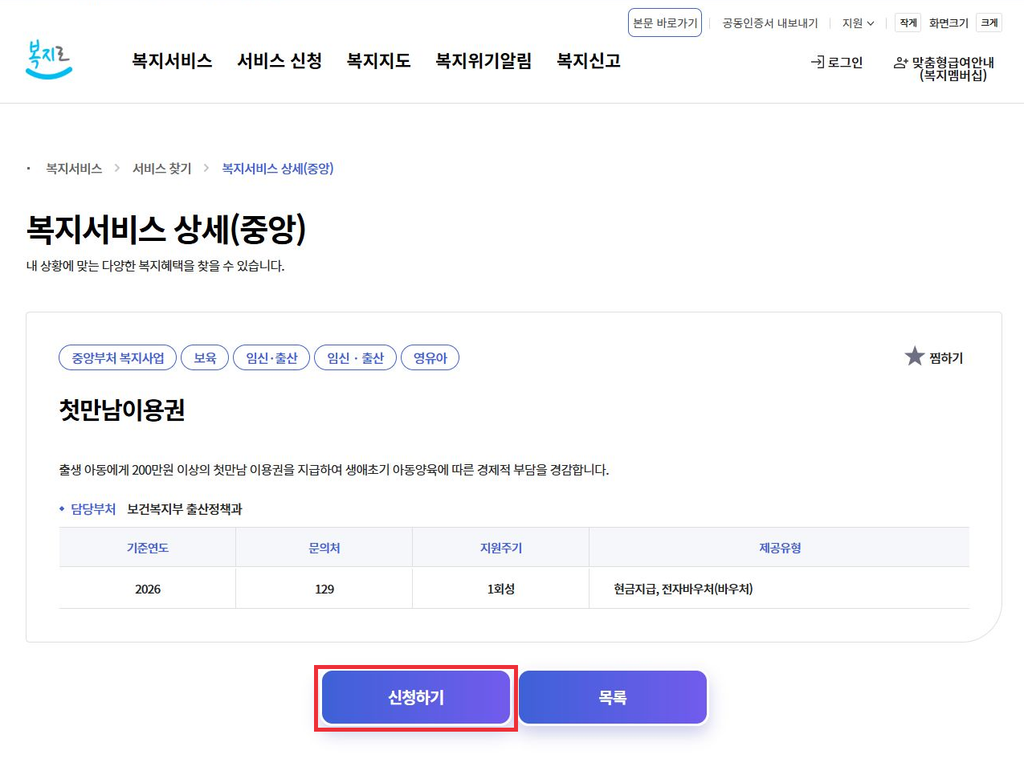Click the 중앙부처 복지사업 tag
The height and width of the screenshot is (759, 1024).
(118, 358)
